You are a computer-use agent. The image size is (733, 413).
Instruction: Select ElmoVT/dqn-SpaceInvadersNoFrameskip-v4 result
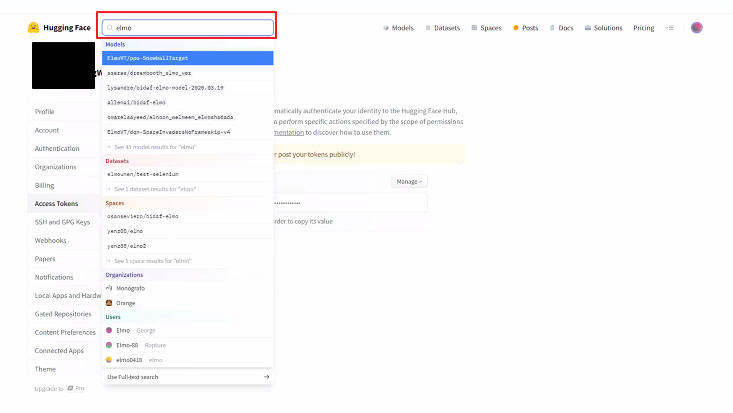(188, 132)
